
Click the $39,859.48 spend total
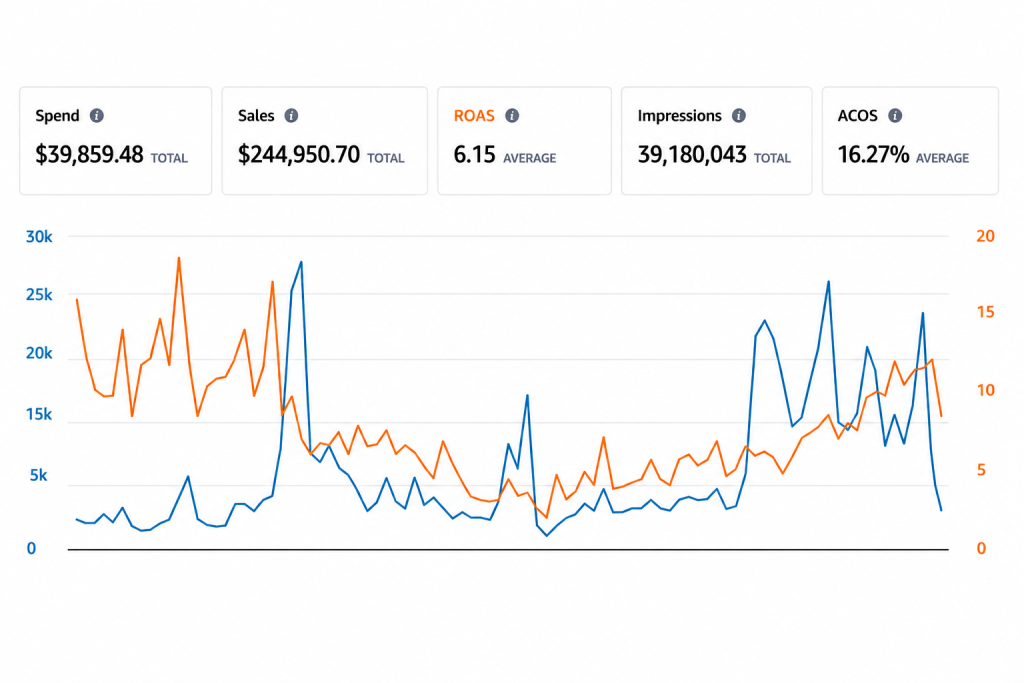[x=89, y=155]
